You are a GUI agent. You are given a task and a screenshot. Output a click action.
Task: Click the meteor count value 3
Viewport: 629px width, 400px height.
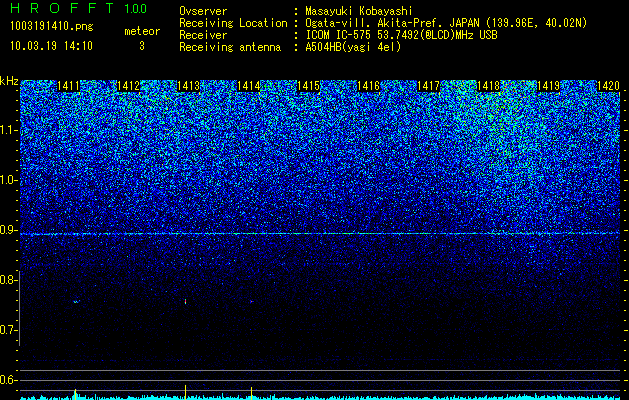(142, 46)
